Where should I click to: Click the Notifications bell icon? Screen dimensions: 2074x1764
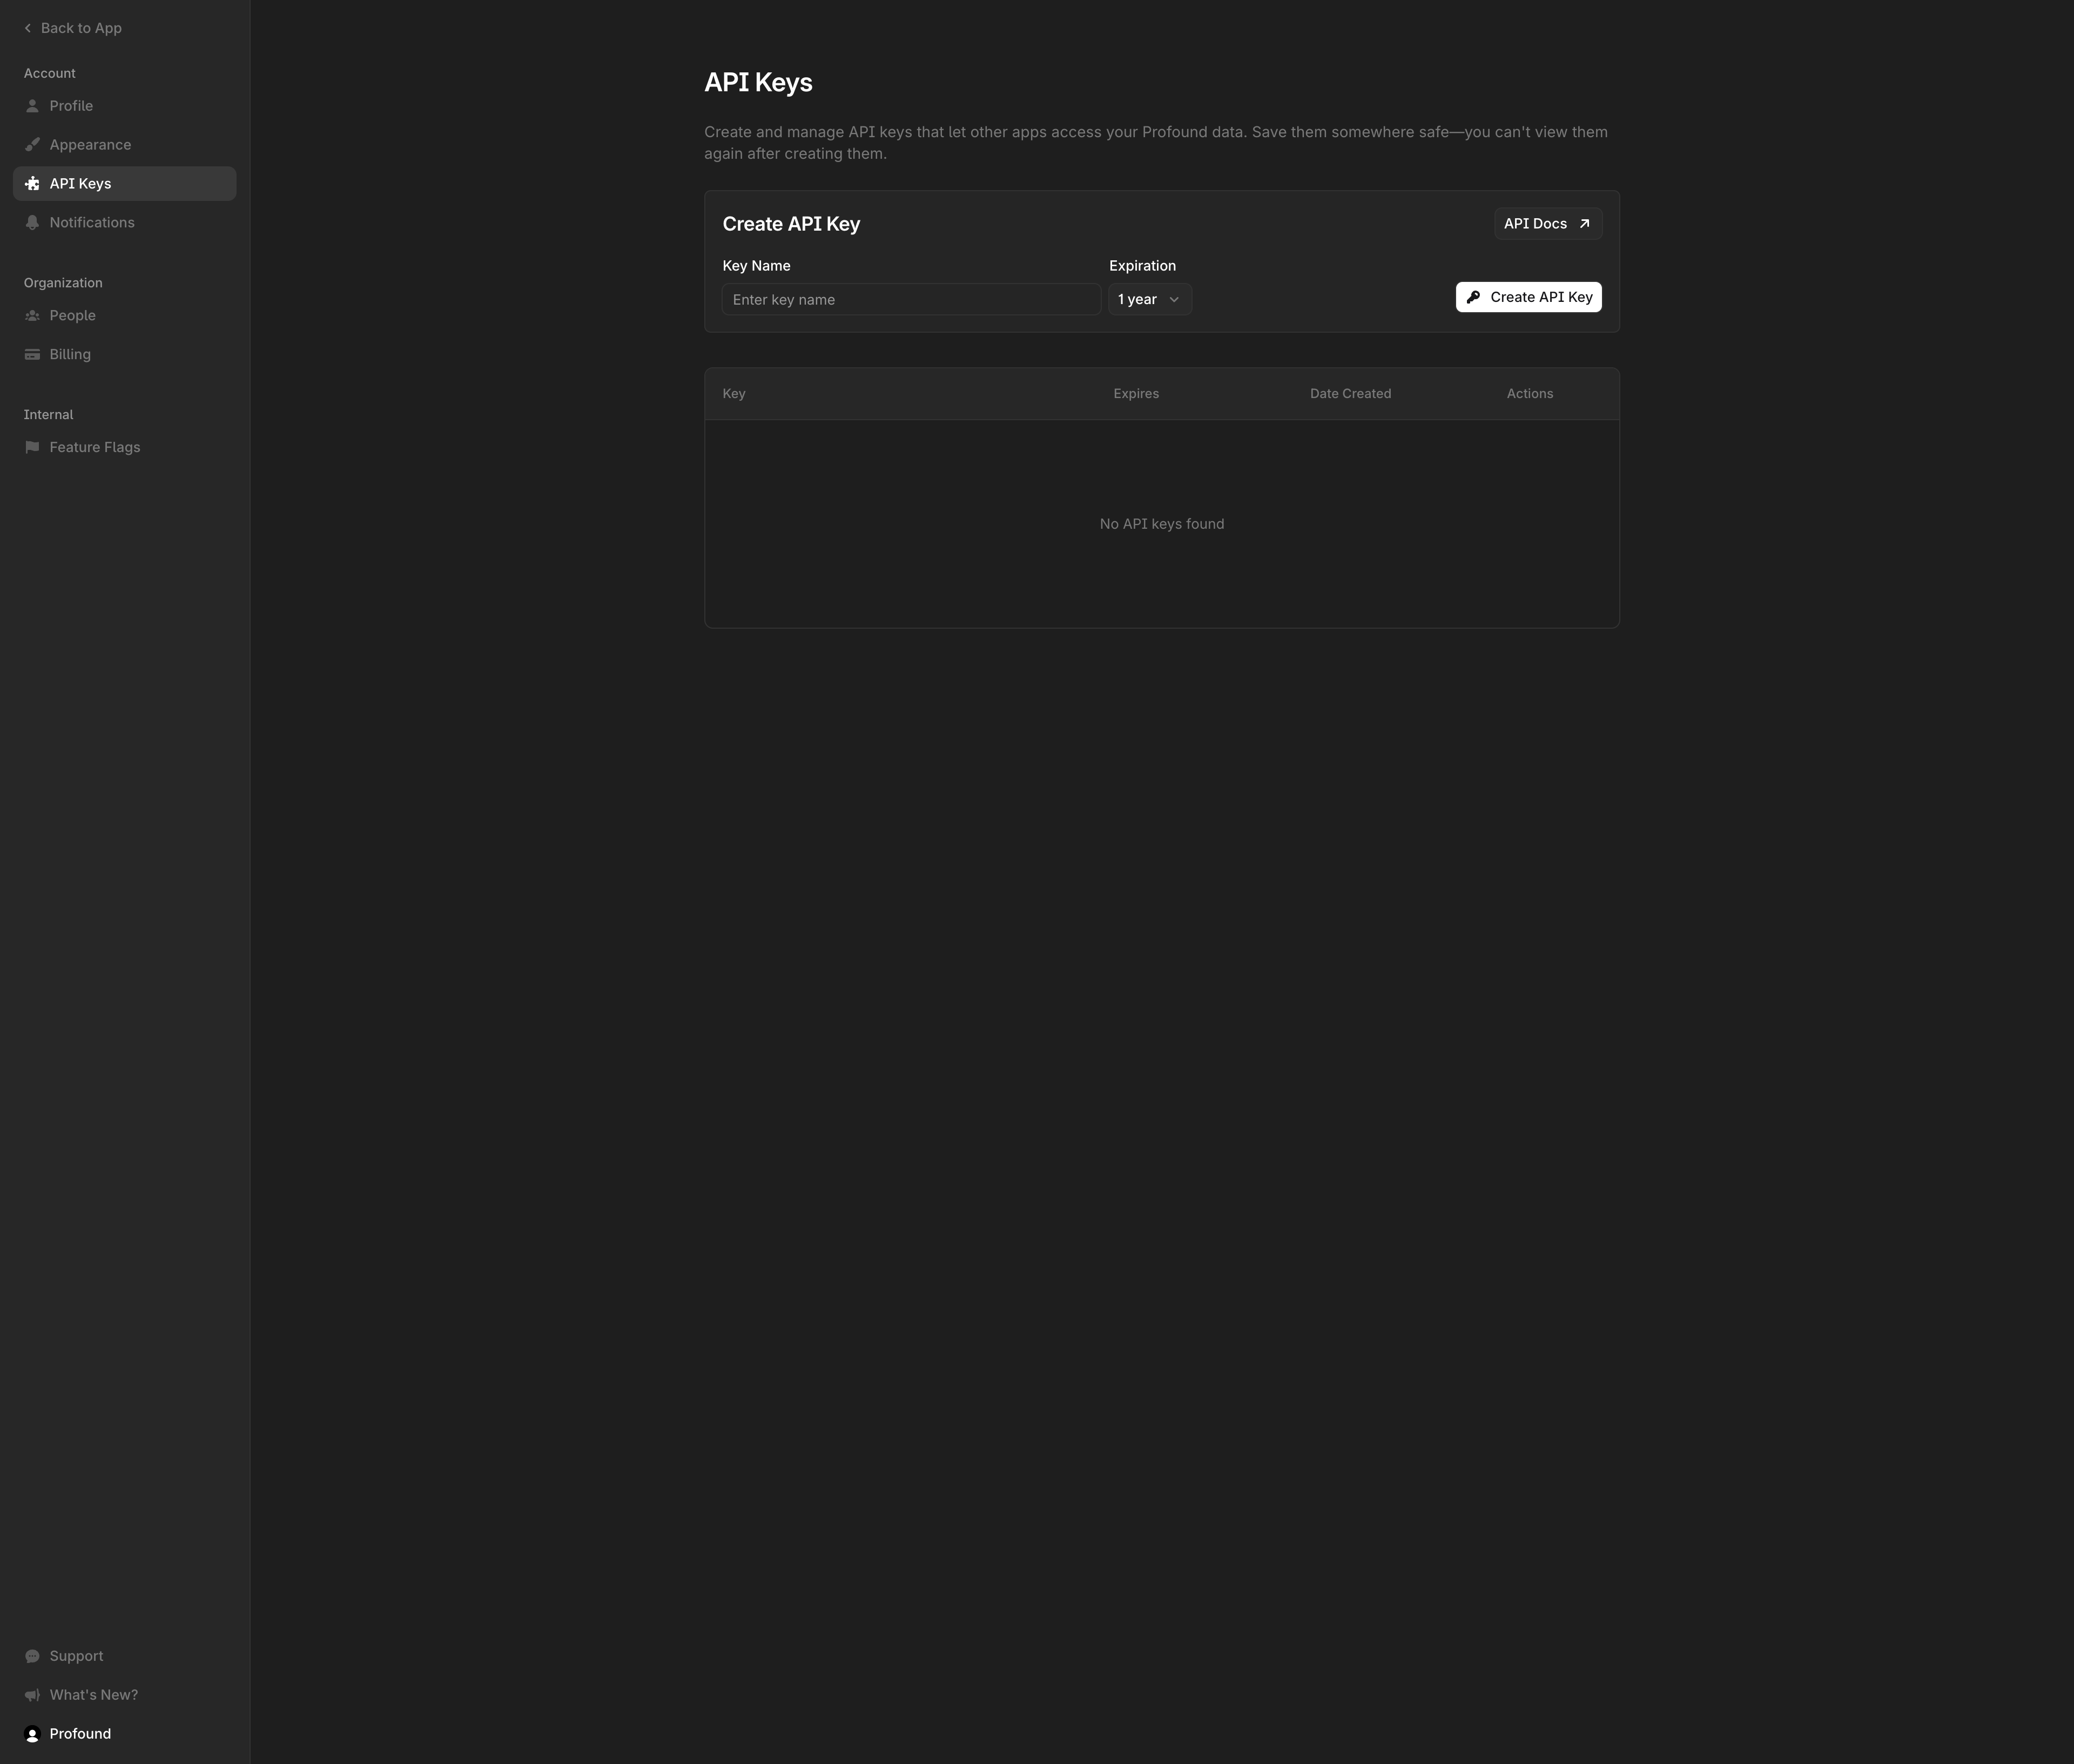click(33, 222)
